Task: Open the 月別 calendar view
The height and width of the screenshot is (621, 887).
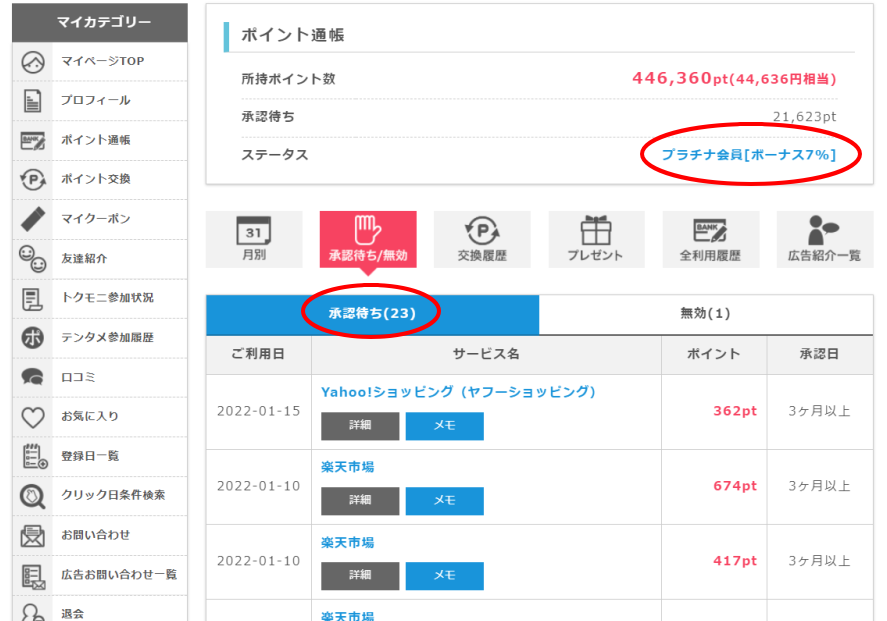Action: click(x=254, y=239)
